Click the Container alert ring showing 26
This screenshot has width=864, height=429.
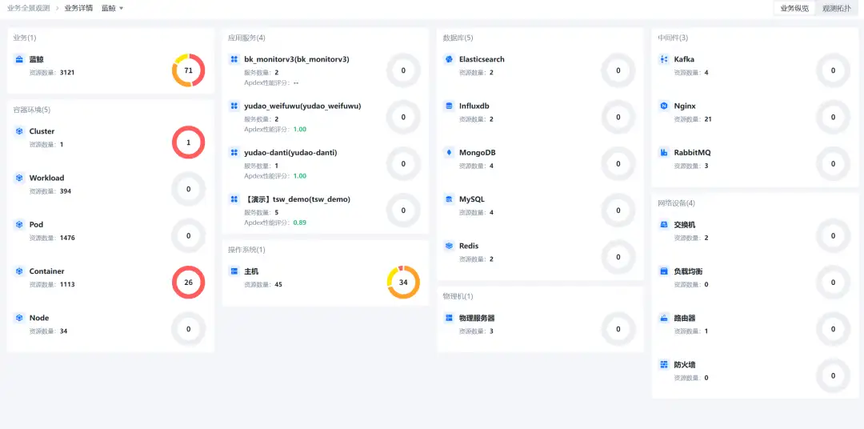tap(188, 283)
